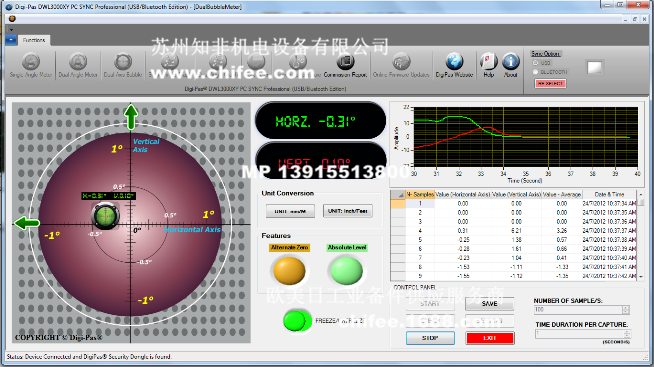Open the Digi-Pas Website globe icon
The height and width of the screenshot is (367, 654).
454,65
